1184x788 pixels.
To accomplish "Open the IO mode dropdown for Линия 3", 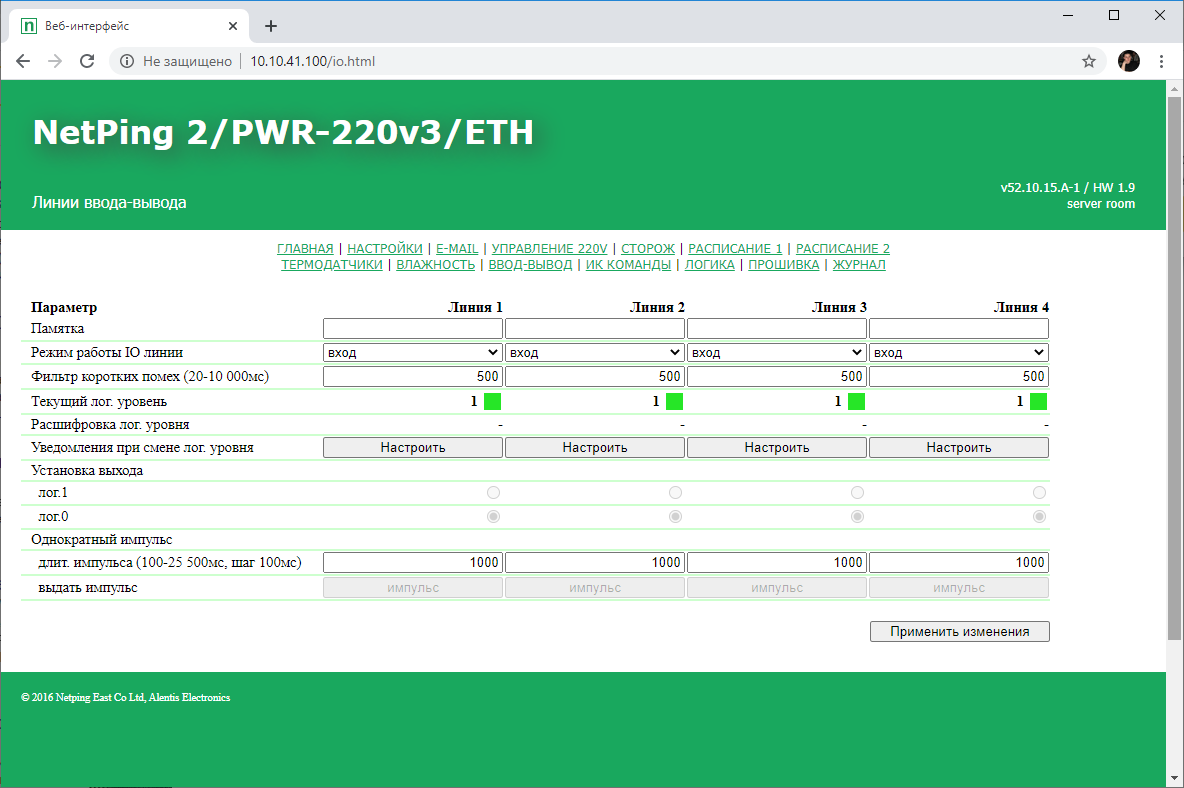I will (777, 352).
